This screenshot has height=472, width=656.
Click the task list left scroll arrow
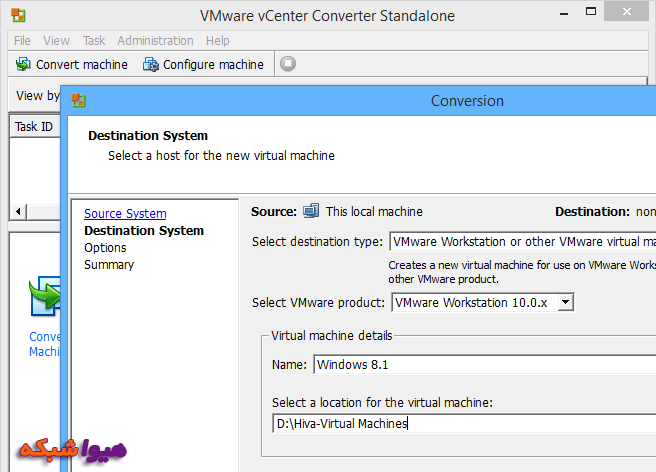pyautogui.click(x=17, y=212)
